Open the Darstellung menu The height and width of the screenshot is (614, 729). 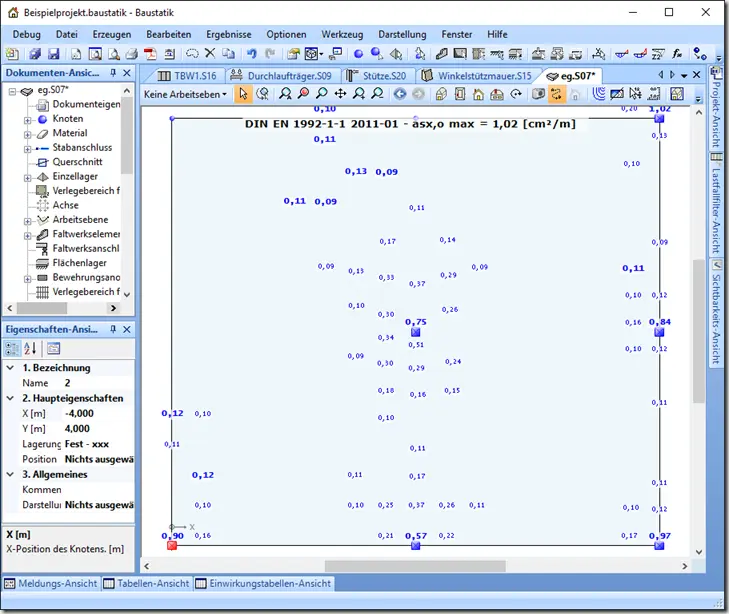pyautogui.click(x=402, y=34)
